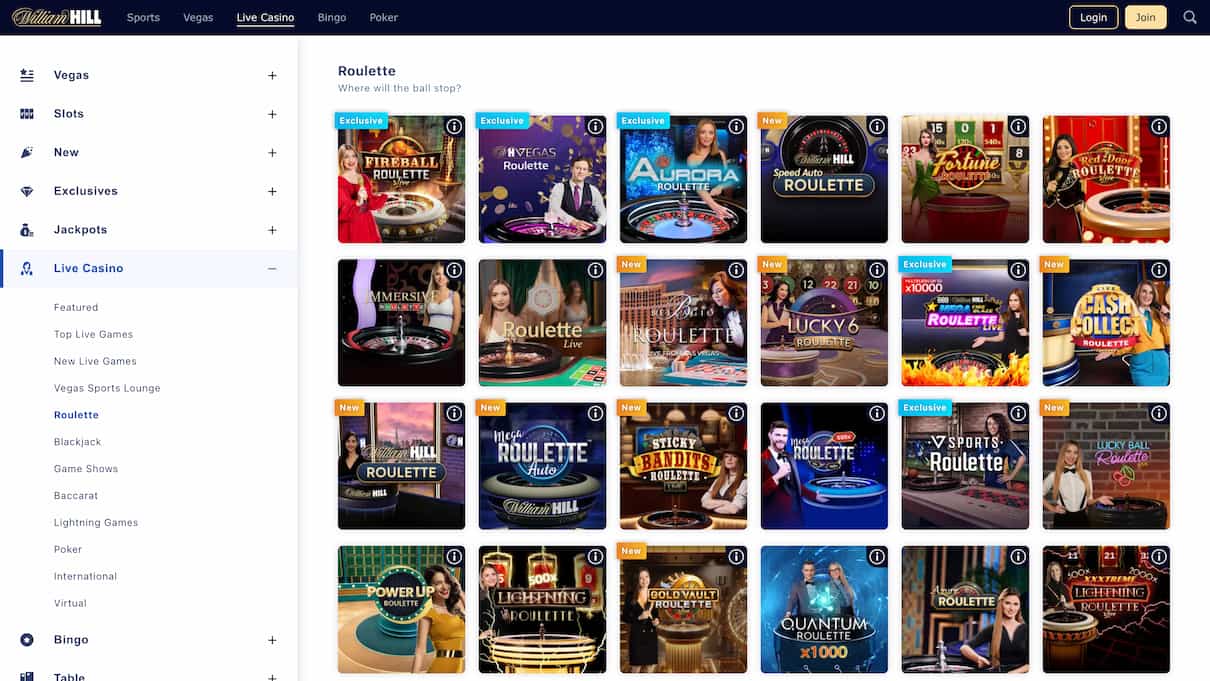Show info for Sticky Bandits Roulette

736,413
